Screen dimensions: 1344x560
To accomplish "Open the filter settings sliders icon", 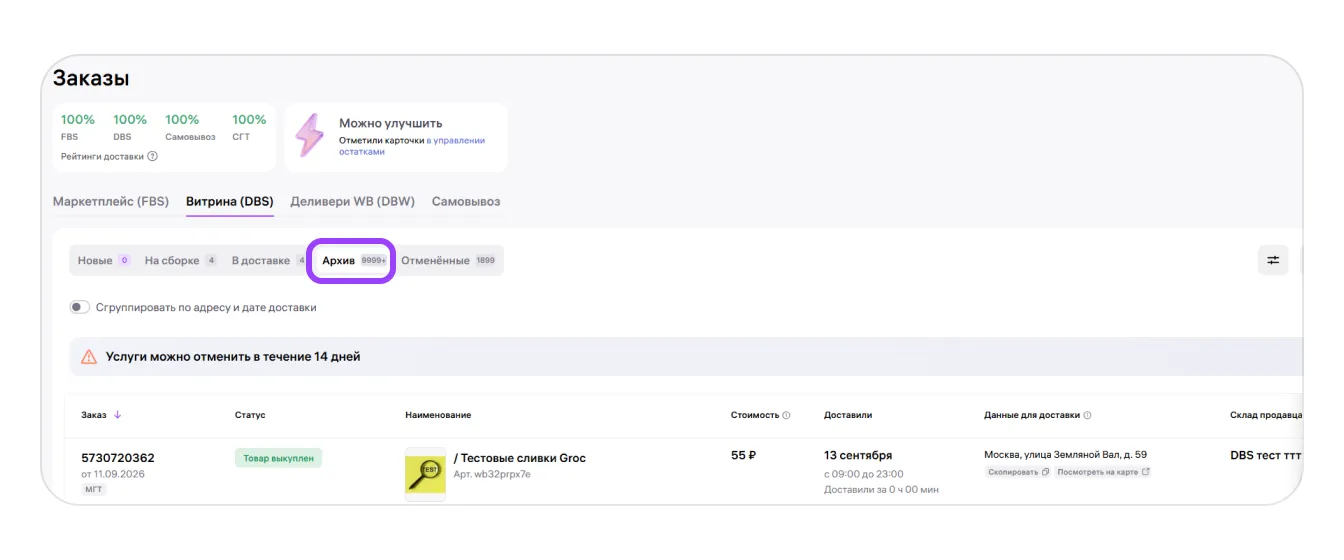I will click(1273, 260).
